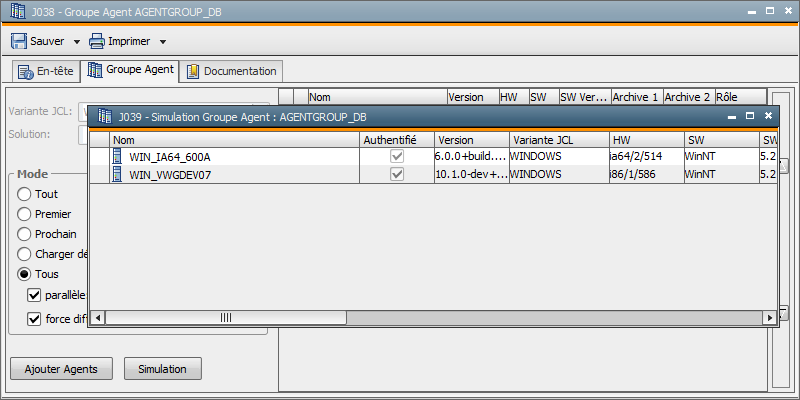800x400 pixels.
Task: Expand the Imprimer dropdown arrow
Action: (x=162, y=42)
